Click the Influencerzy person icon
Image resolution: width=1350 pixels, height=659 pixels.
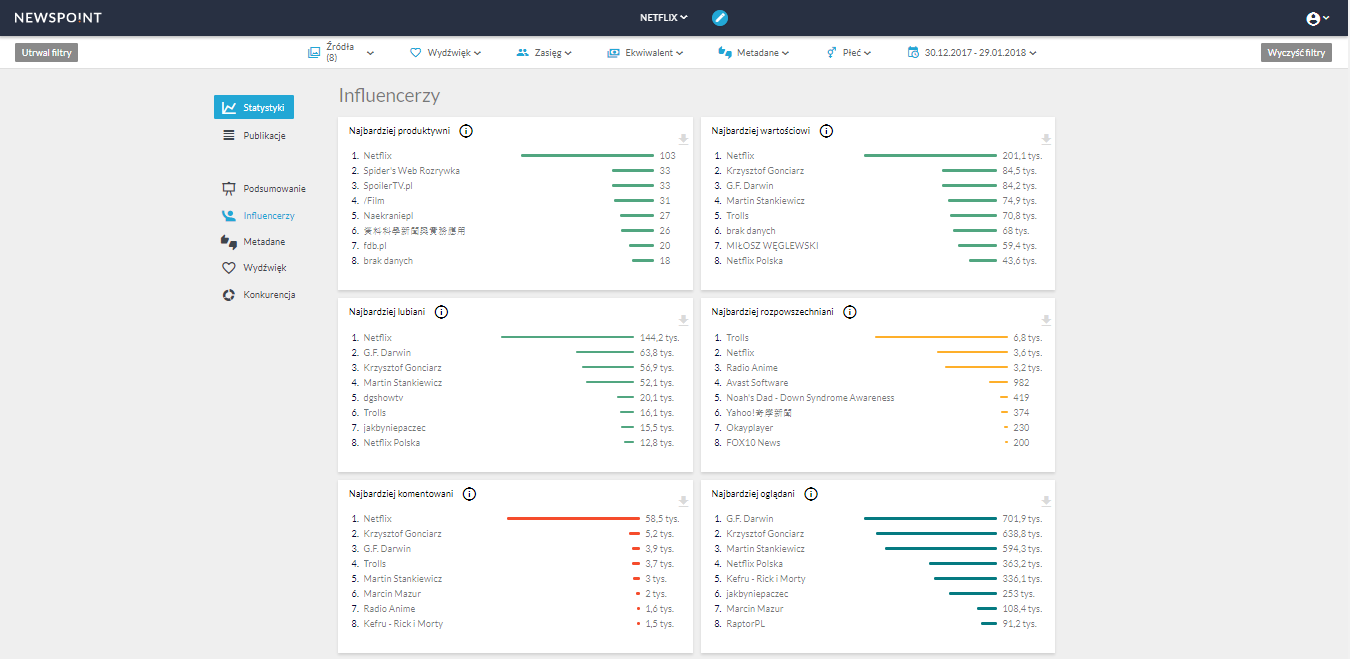pyautogui.click(x=229, y=215)
